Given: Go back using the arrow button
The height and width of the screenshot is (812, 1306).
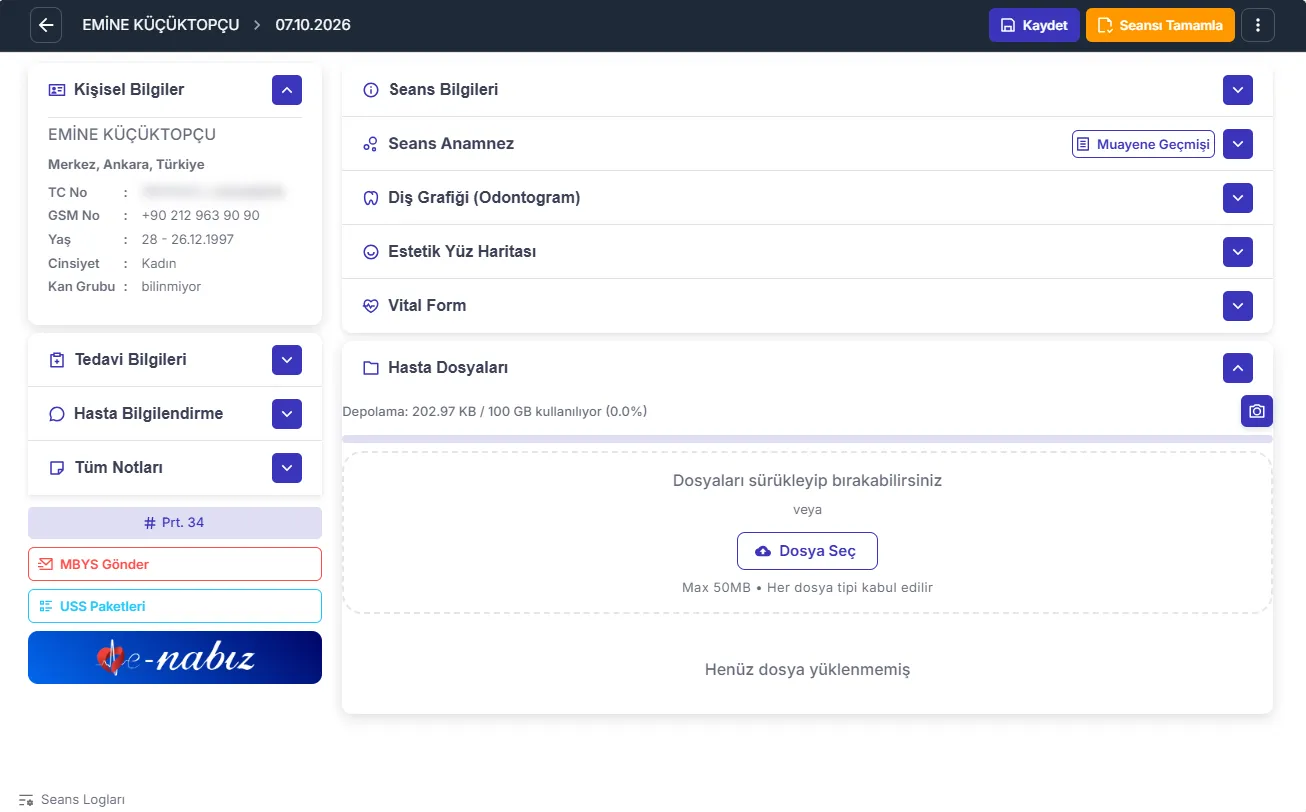Looking at the screenshot, I should click(x=46, y=25).
